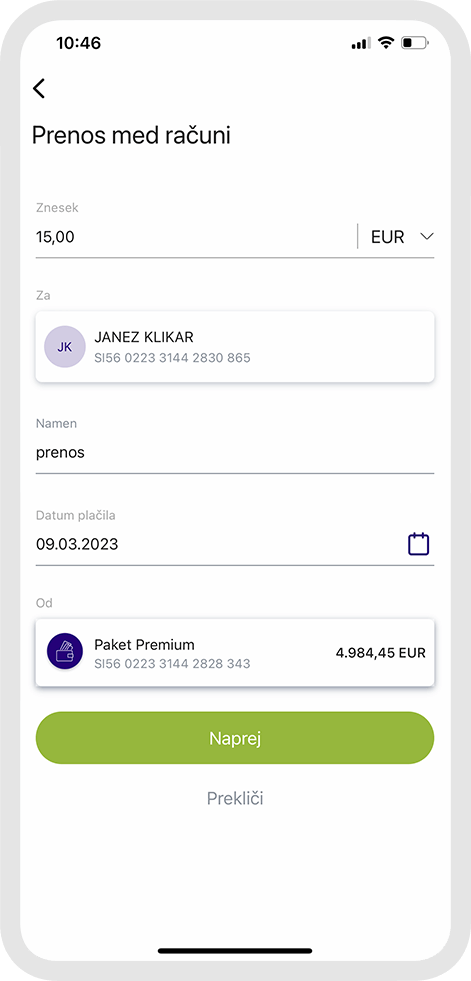
Task: Tap the 4.984,45 EUR balance amount
Action: [x=380, y=653]
